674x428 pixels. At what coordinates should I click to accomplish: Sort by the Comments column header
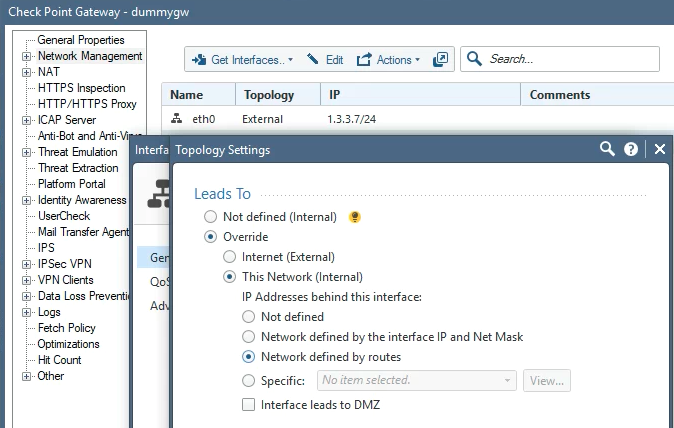pos(597,95)
